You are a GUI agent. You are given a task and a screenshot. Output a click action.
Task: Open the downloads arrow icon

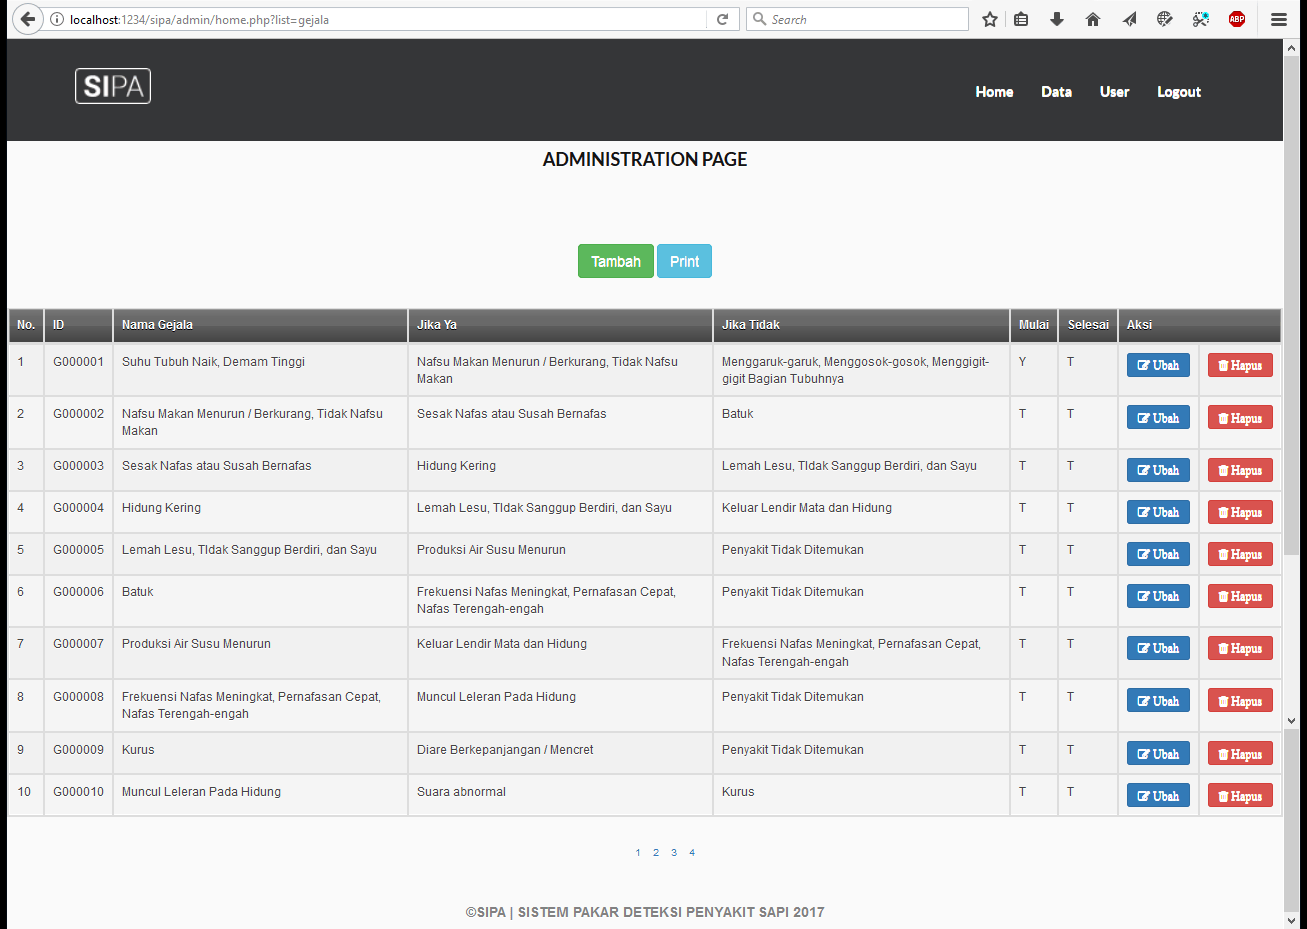pyautogui.click(x=1057, y=19)
